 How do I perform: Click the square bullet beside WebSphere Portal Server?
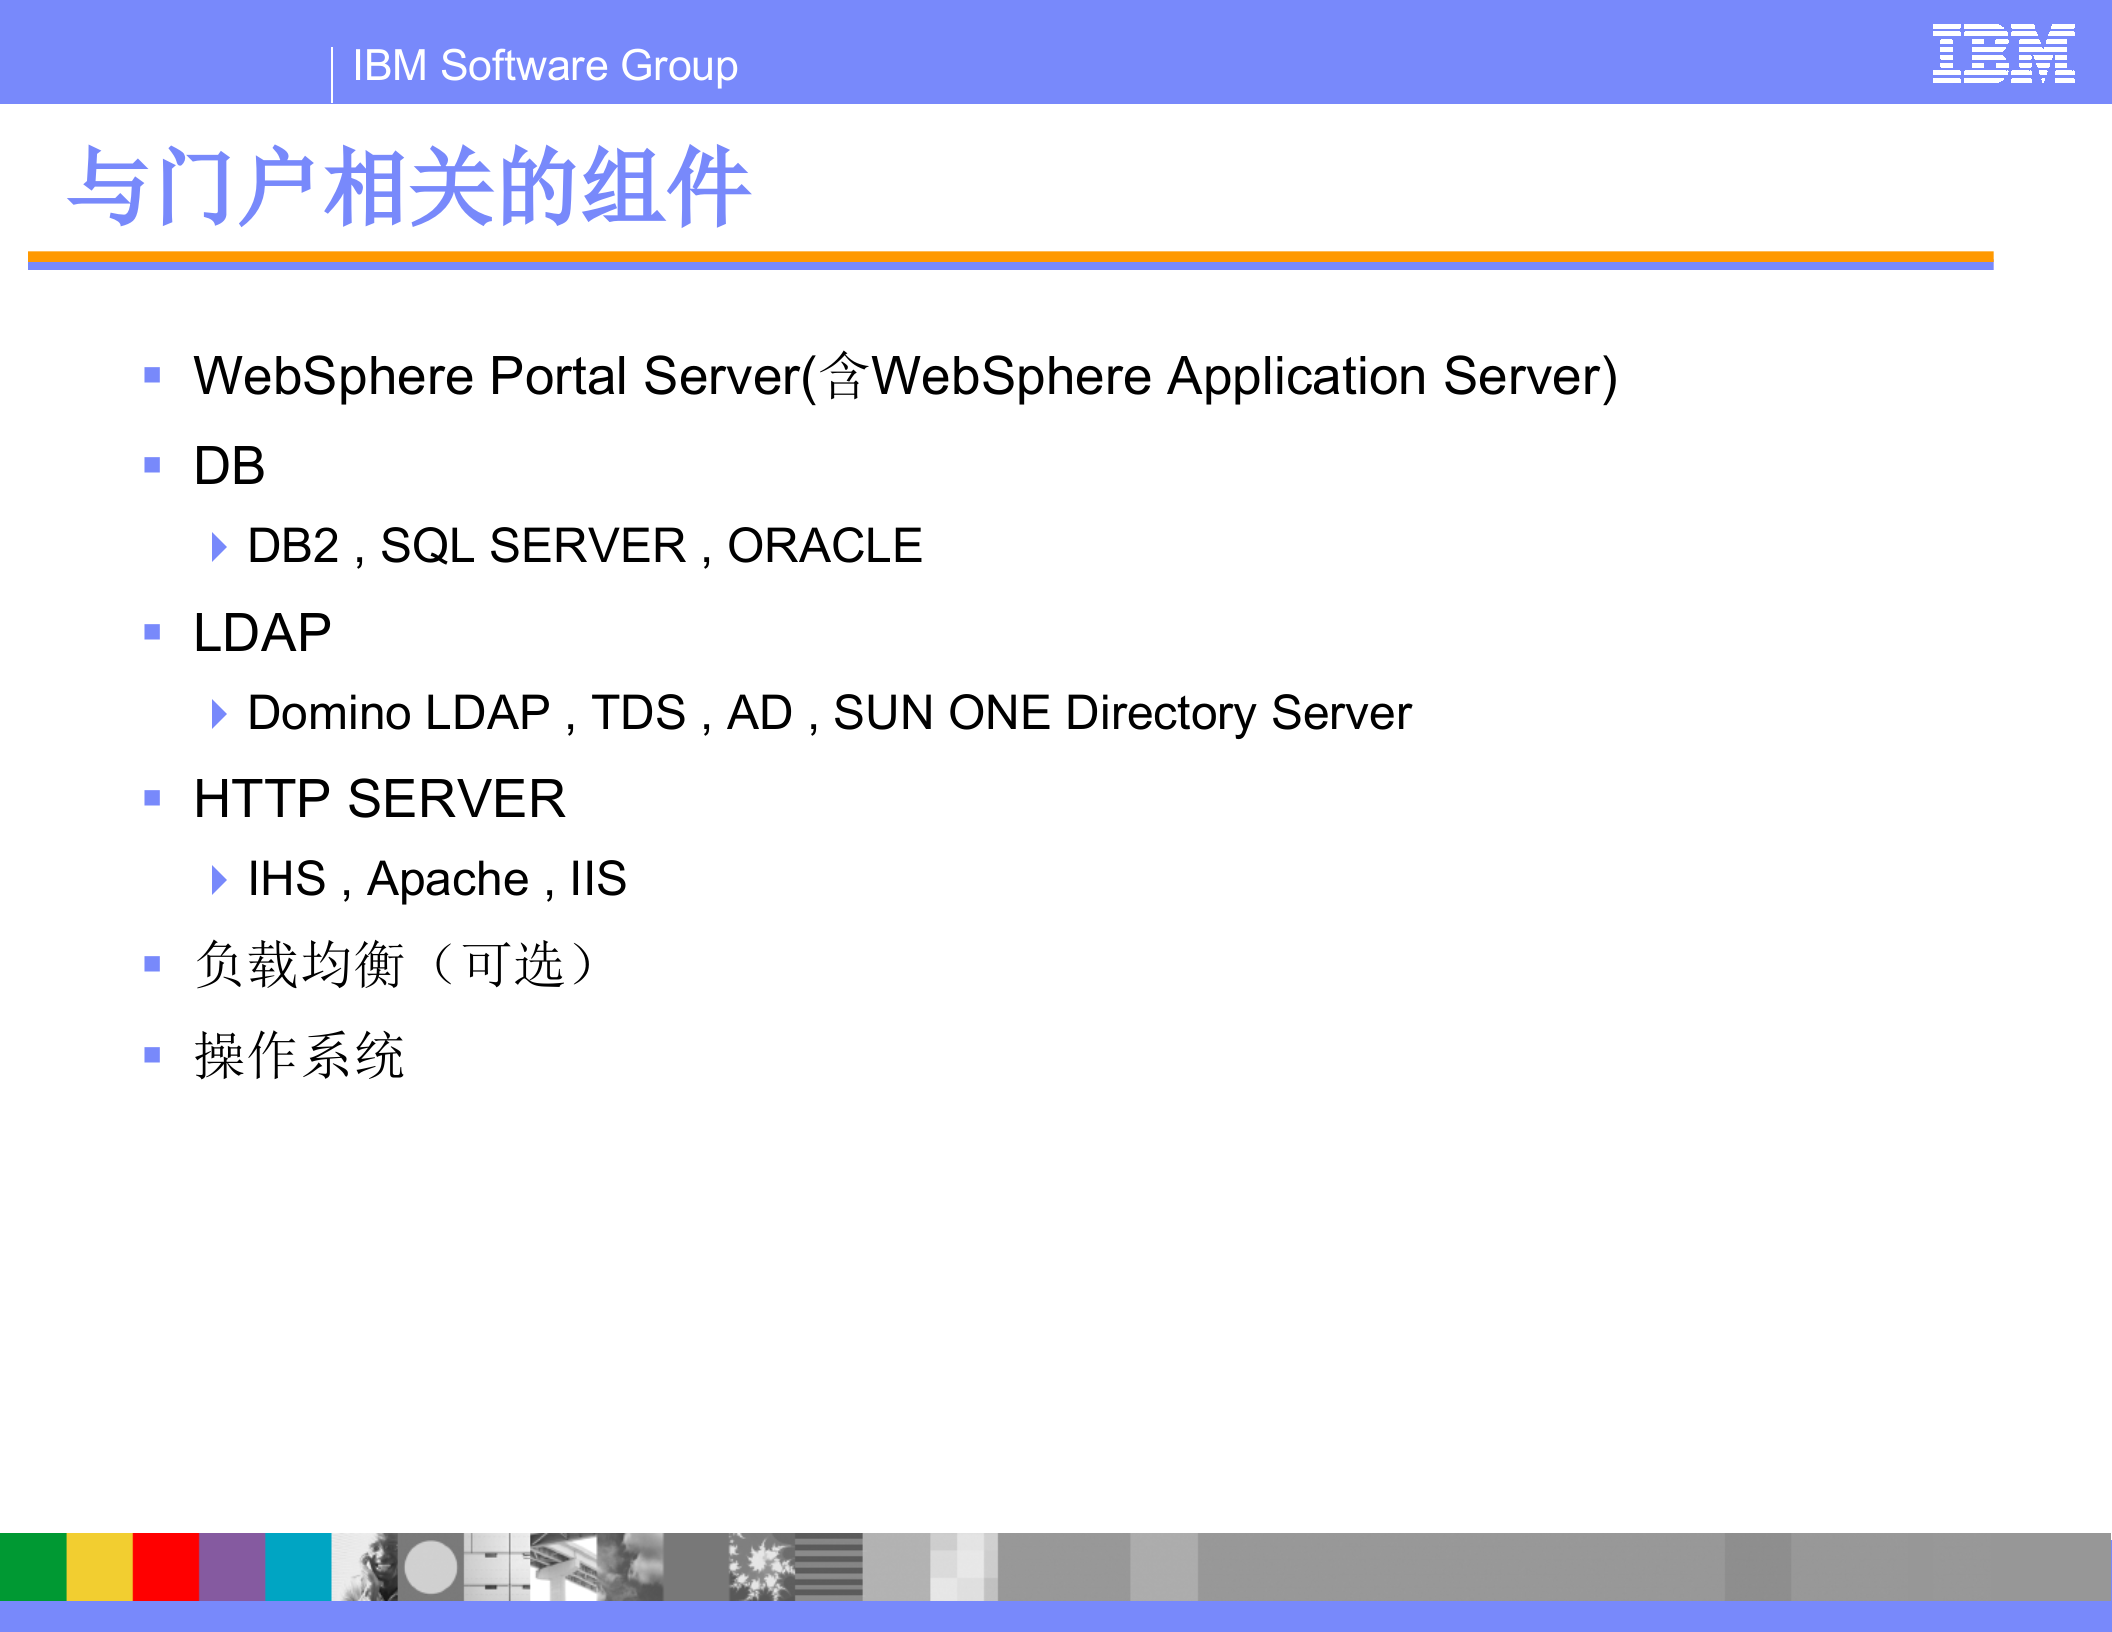pyautogui.click(x=152, y=374)
